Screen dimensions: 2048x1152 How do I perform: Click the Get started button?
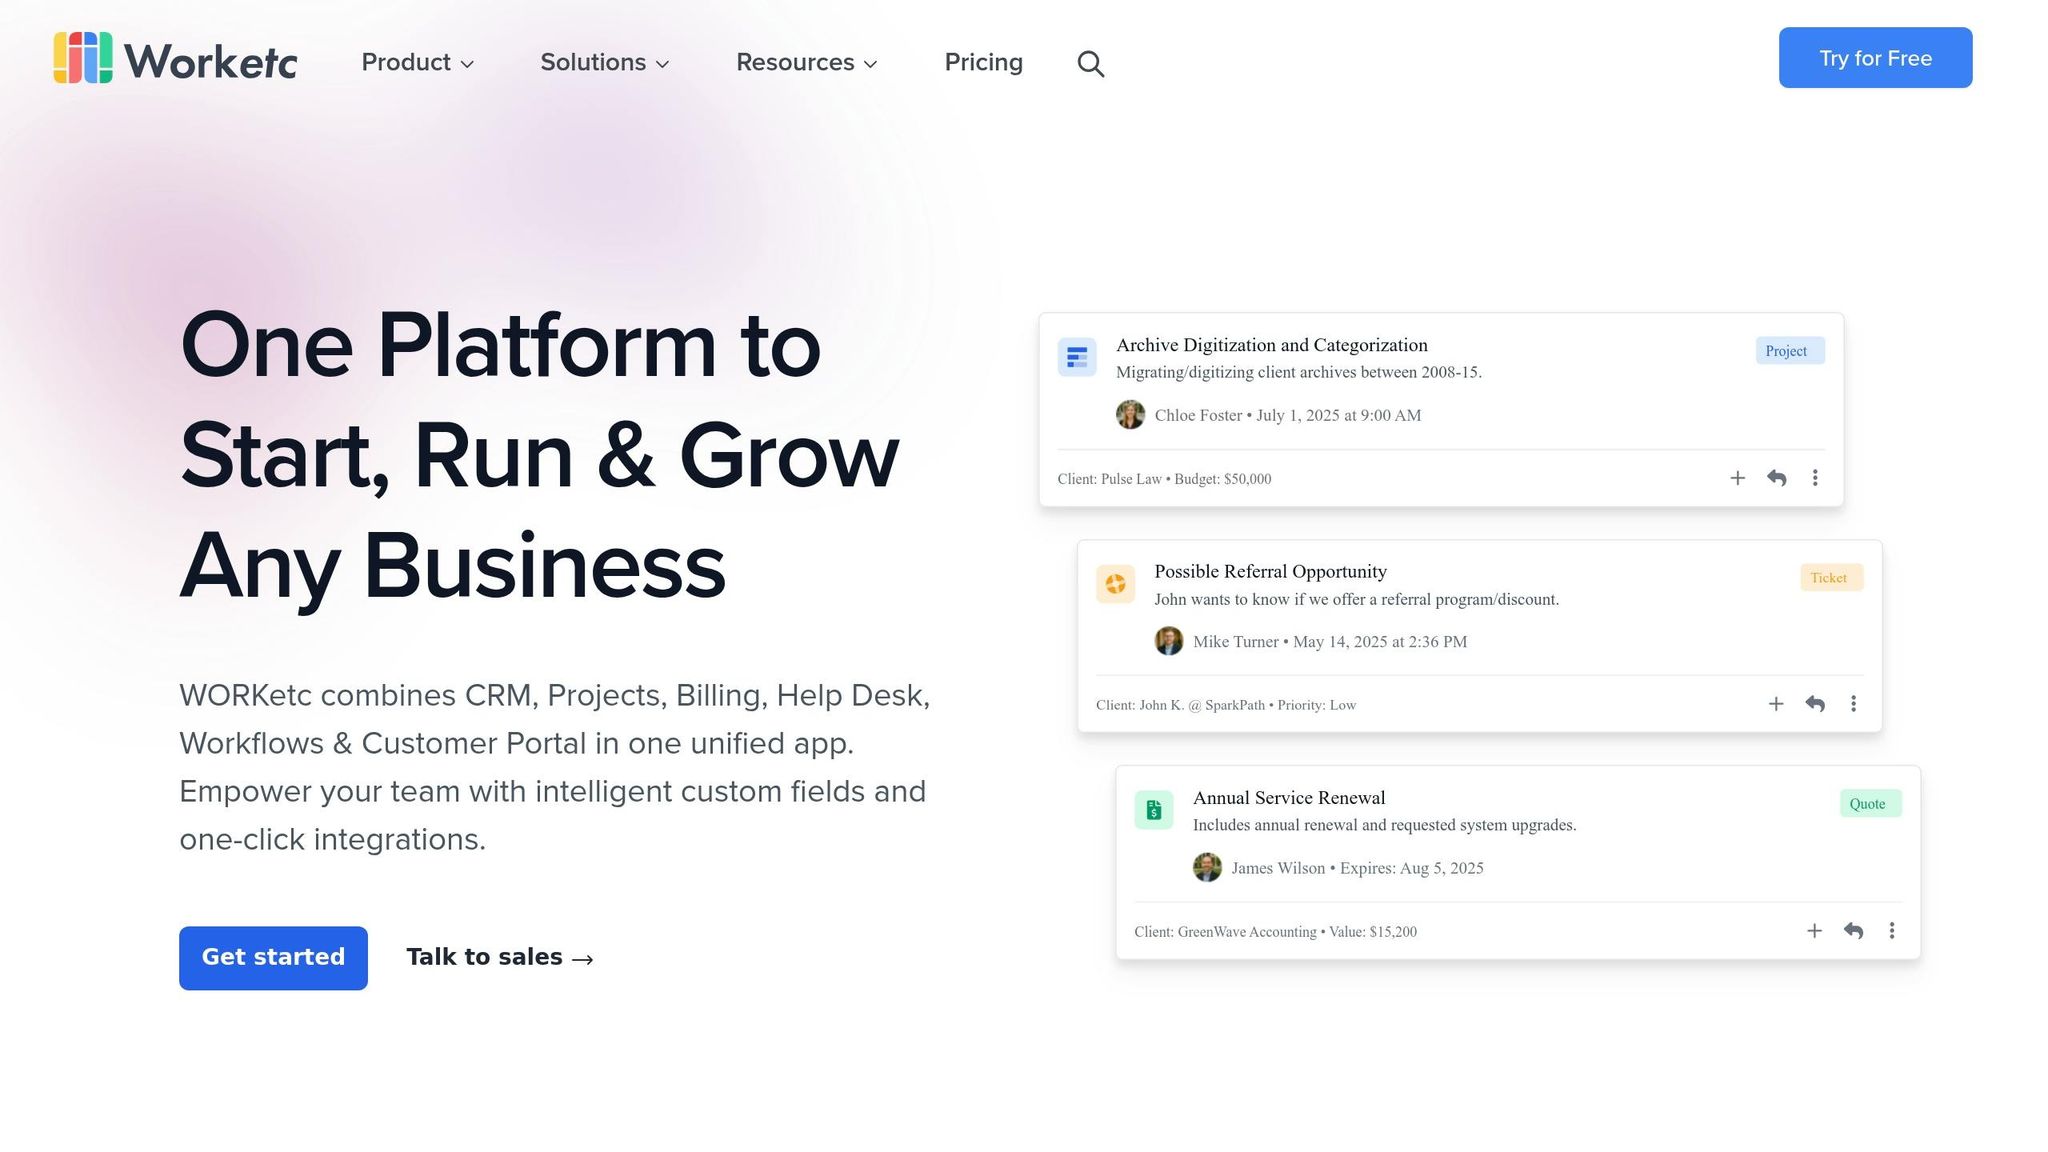click(273, 958)
